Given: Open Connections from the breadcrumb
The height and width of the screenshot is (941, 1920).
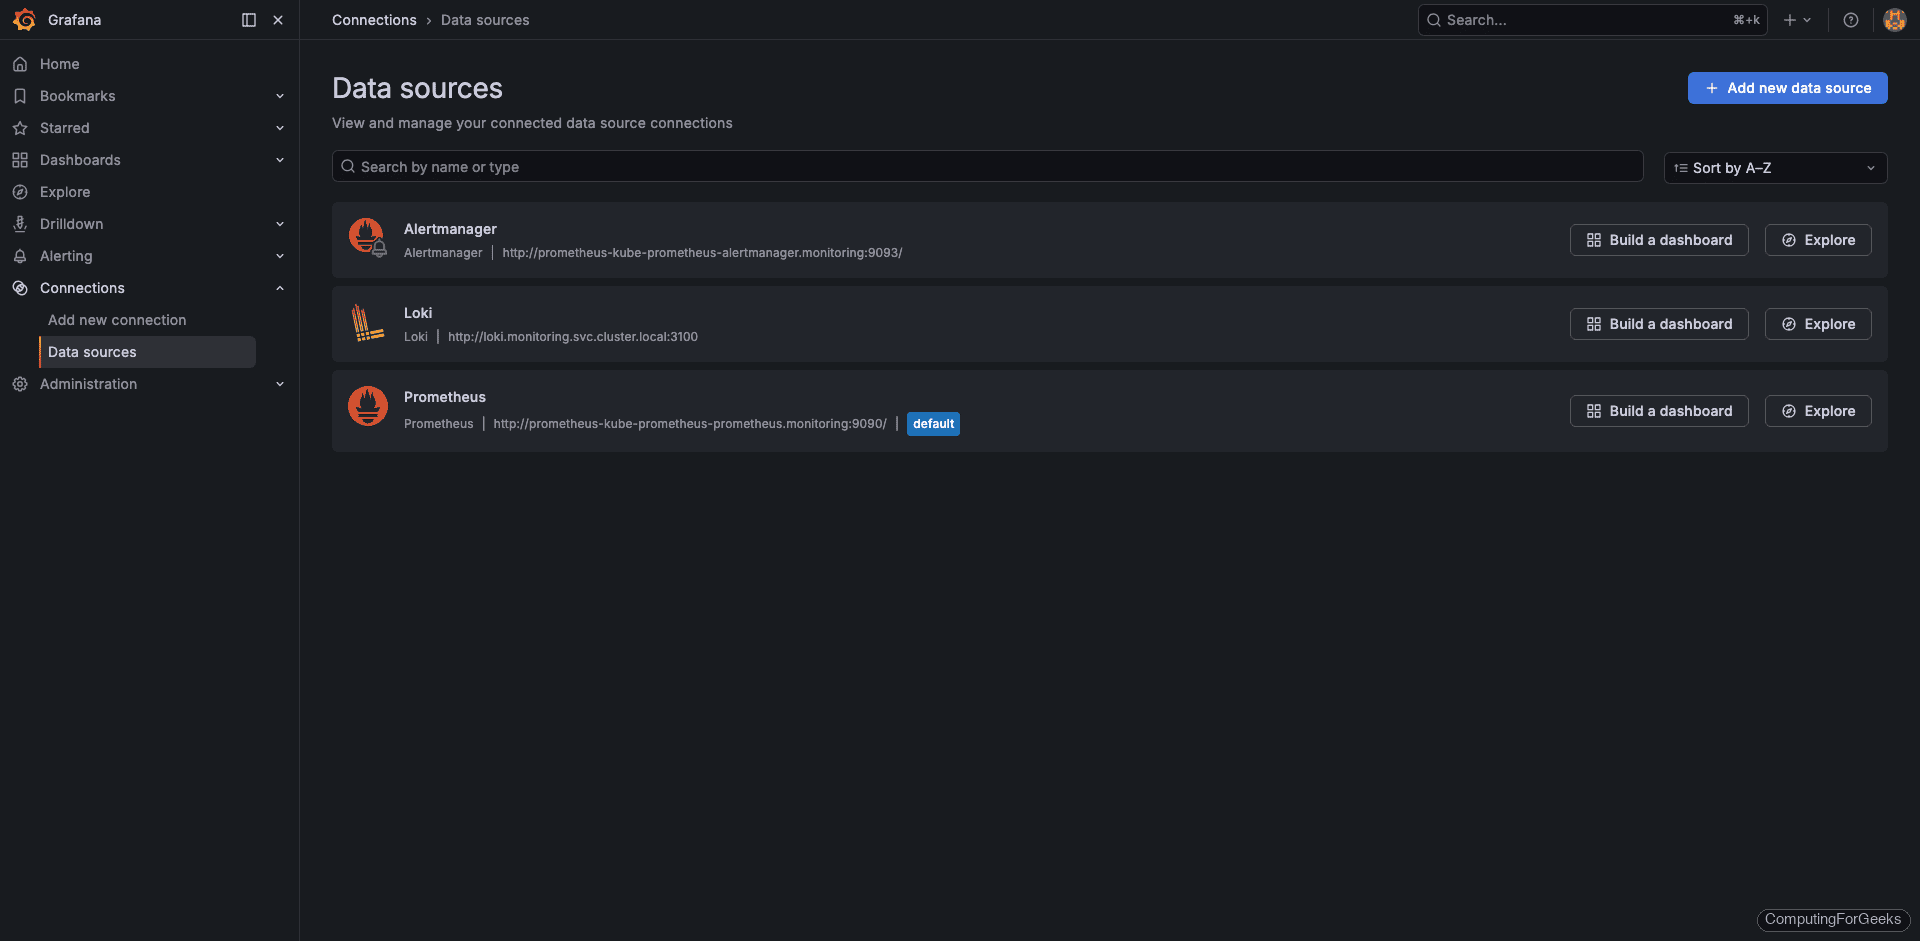Looking at the screenshot, I should coord(374,20).
